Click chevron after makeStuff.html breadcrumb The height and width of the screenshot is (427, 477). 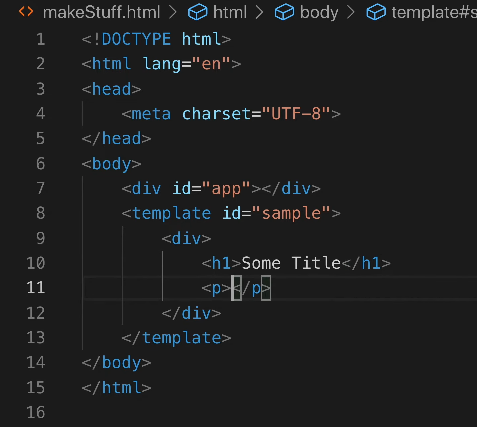[173, 12]
